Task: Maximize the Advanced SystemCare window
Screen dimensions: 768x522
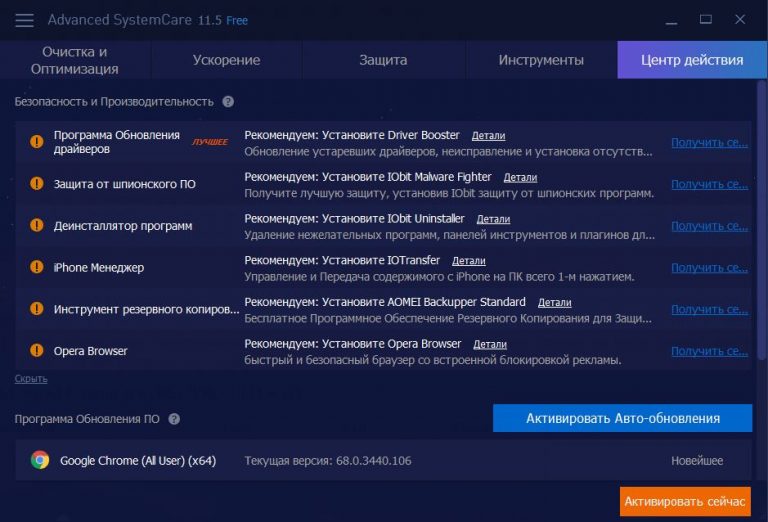Action: pos(705,20)
